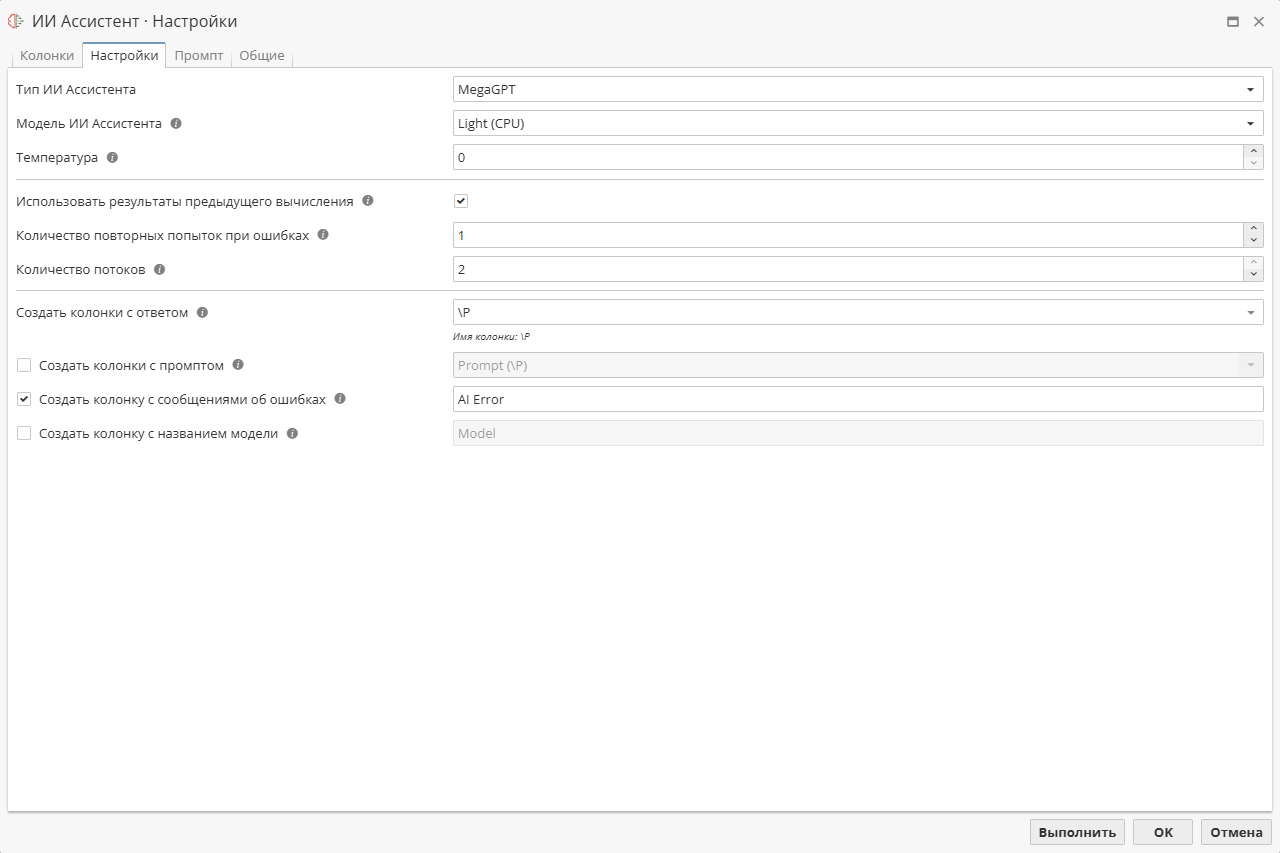
Task: Click info icon for Количество повторных попыток
Action: click(x=323, y=235)
